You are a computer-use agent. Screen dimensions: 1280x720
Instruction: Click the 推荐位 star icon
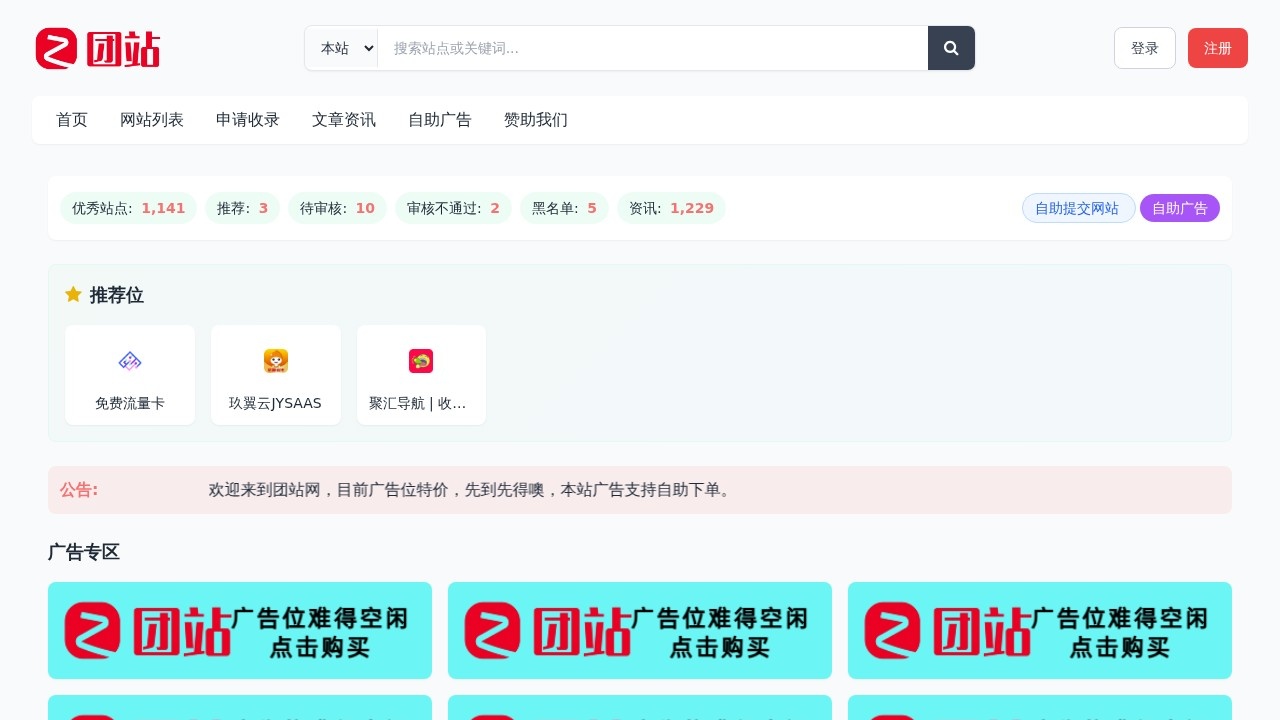coord(73,294)
